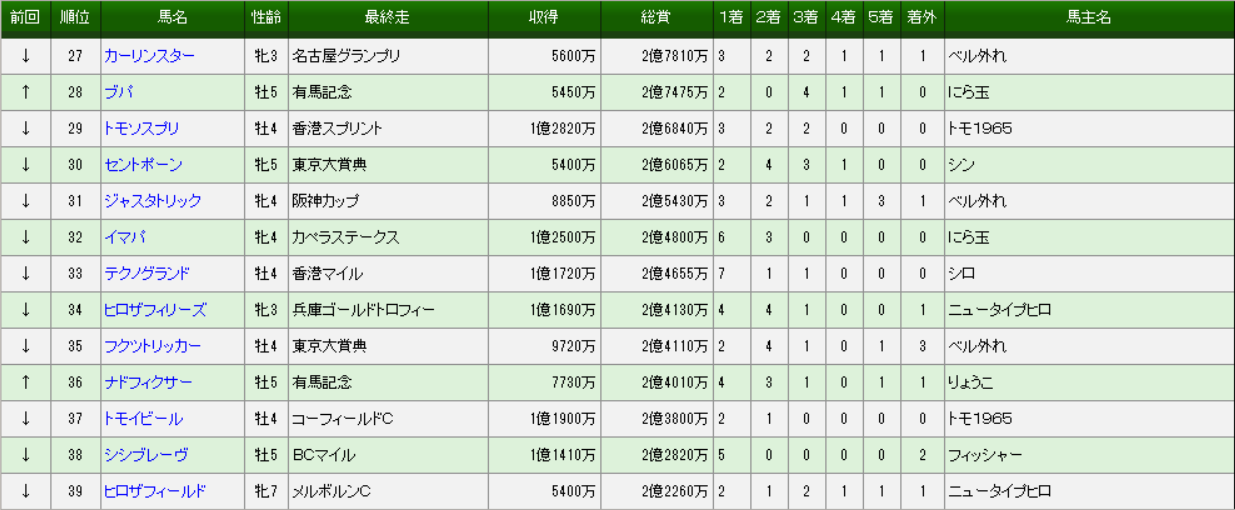Click the 収得 column header

544,19
